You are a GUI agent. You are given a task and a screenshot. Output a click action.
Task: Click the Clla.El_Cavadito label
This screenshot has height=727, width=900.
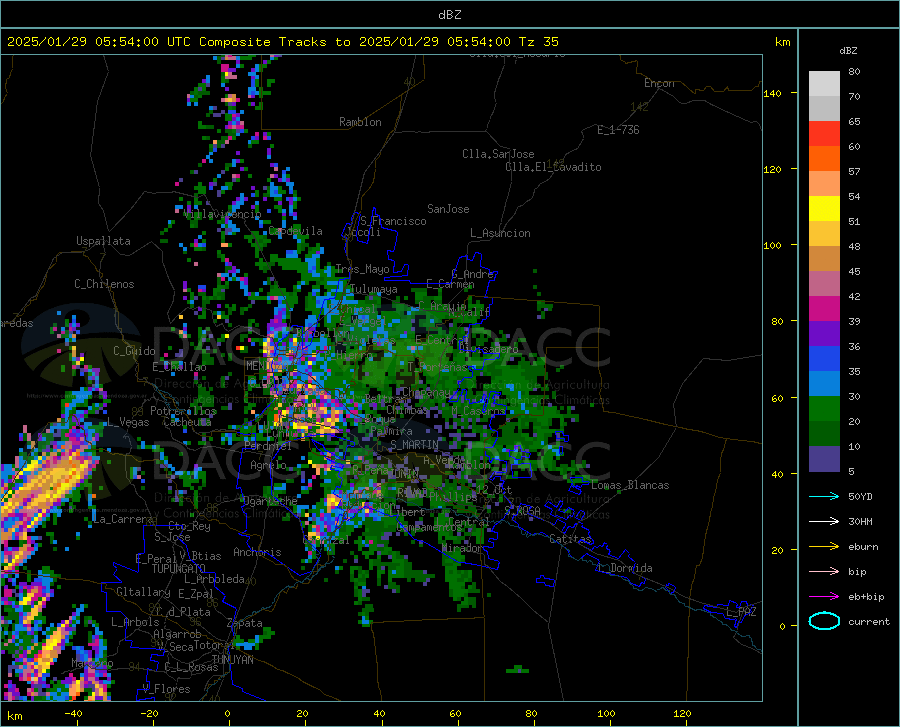(x=553, y=167)
